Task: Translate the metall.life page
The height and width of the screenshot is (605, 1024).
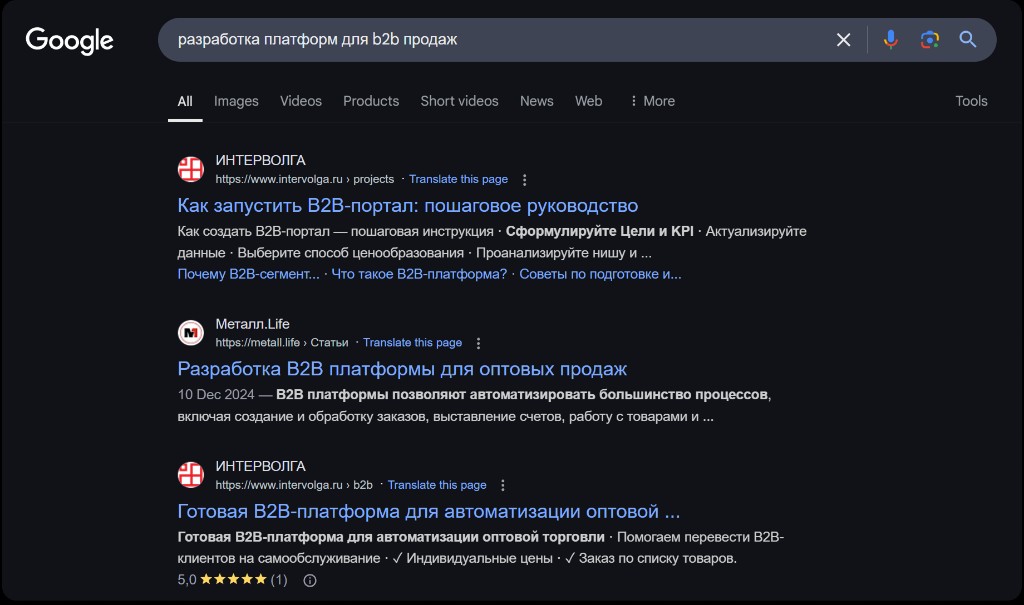Action: (412, 342)
